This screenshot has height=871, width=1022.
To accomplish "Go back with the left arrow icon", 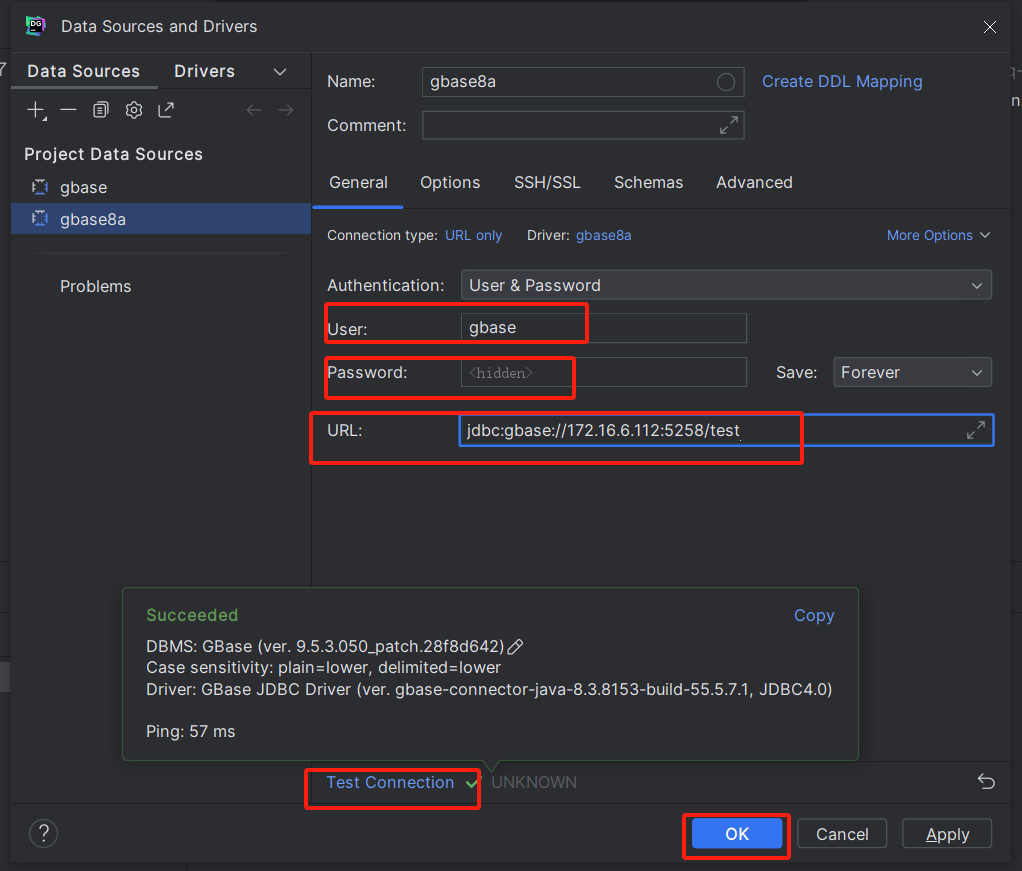I will click(x=254, y=110).
